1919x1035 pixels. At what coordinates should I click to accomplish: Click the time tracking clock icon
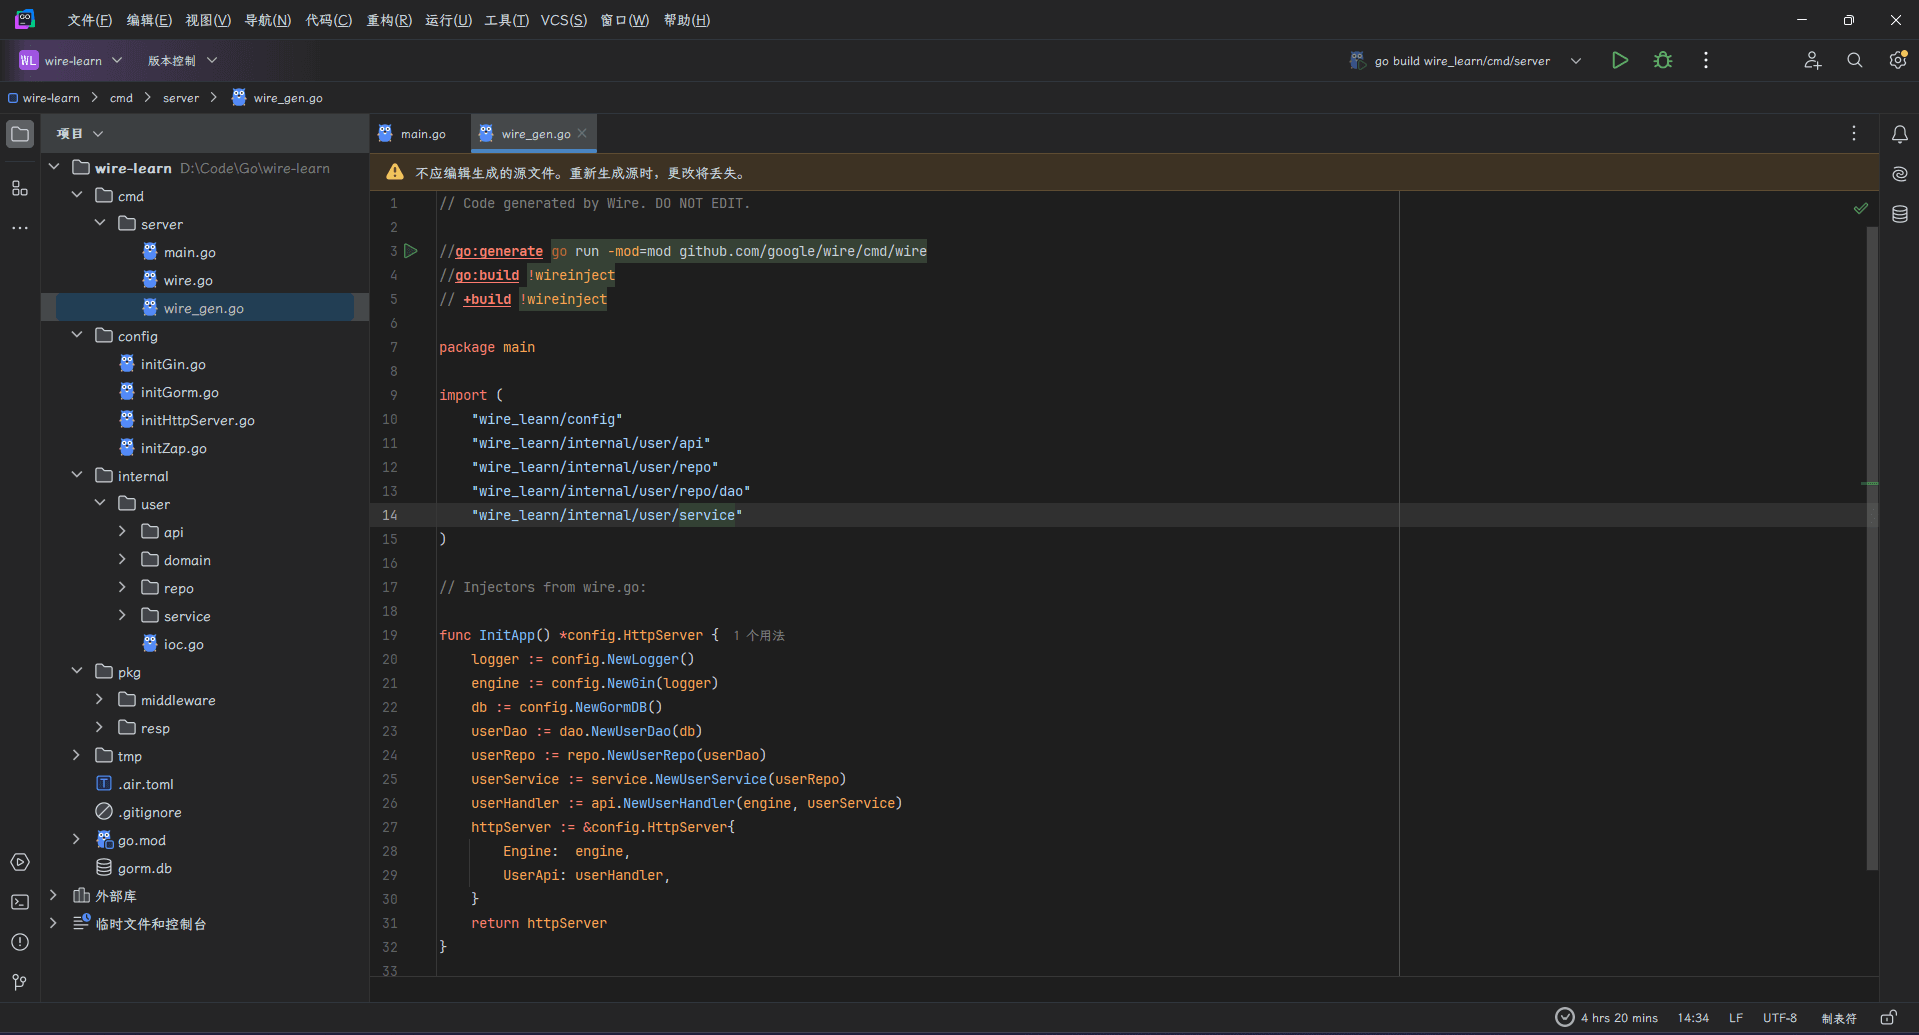click(1565, 1018)
